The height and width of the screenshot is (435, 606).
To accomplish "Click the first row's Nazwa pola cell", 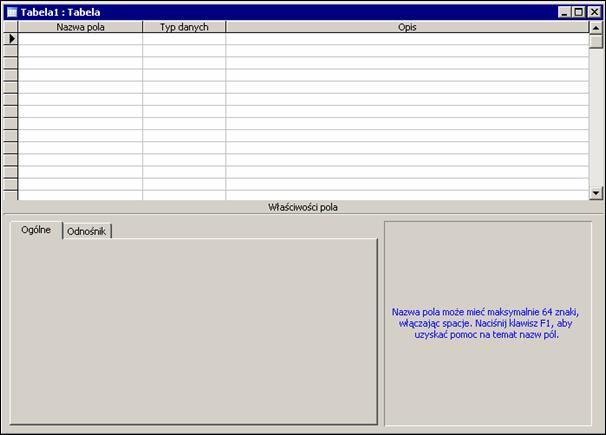I will (80, 39).
